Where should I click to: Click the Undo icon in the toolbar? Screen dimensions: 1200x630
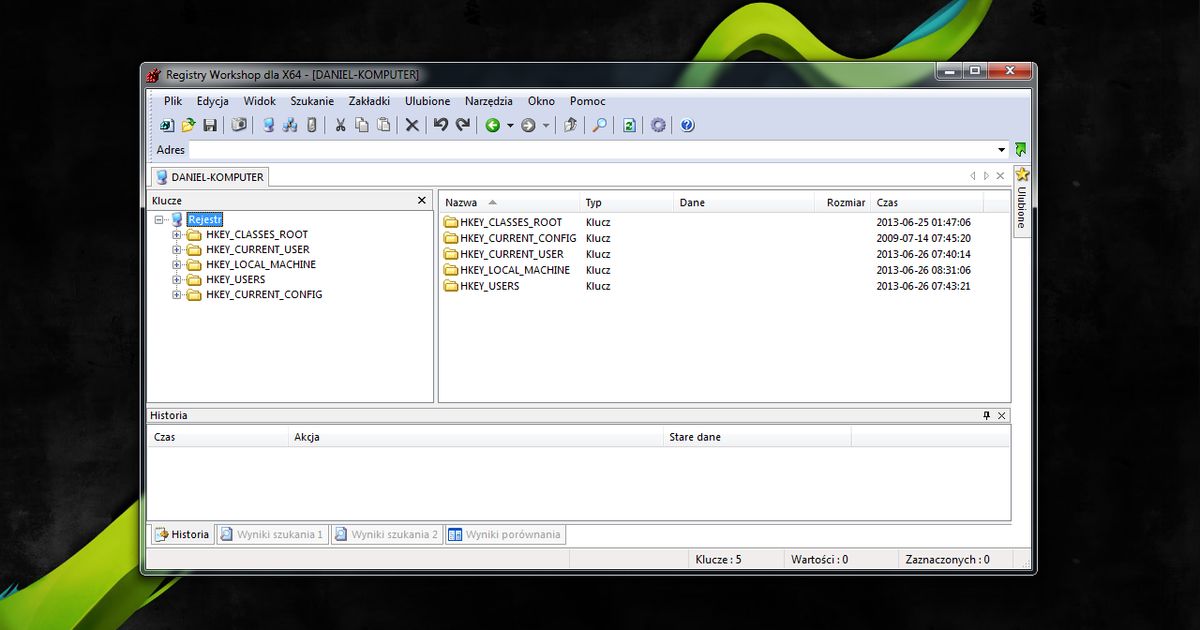pos(441,125)
